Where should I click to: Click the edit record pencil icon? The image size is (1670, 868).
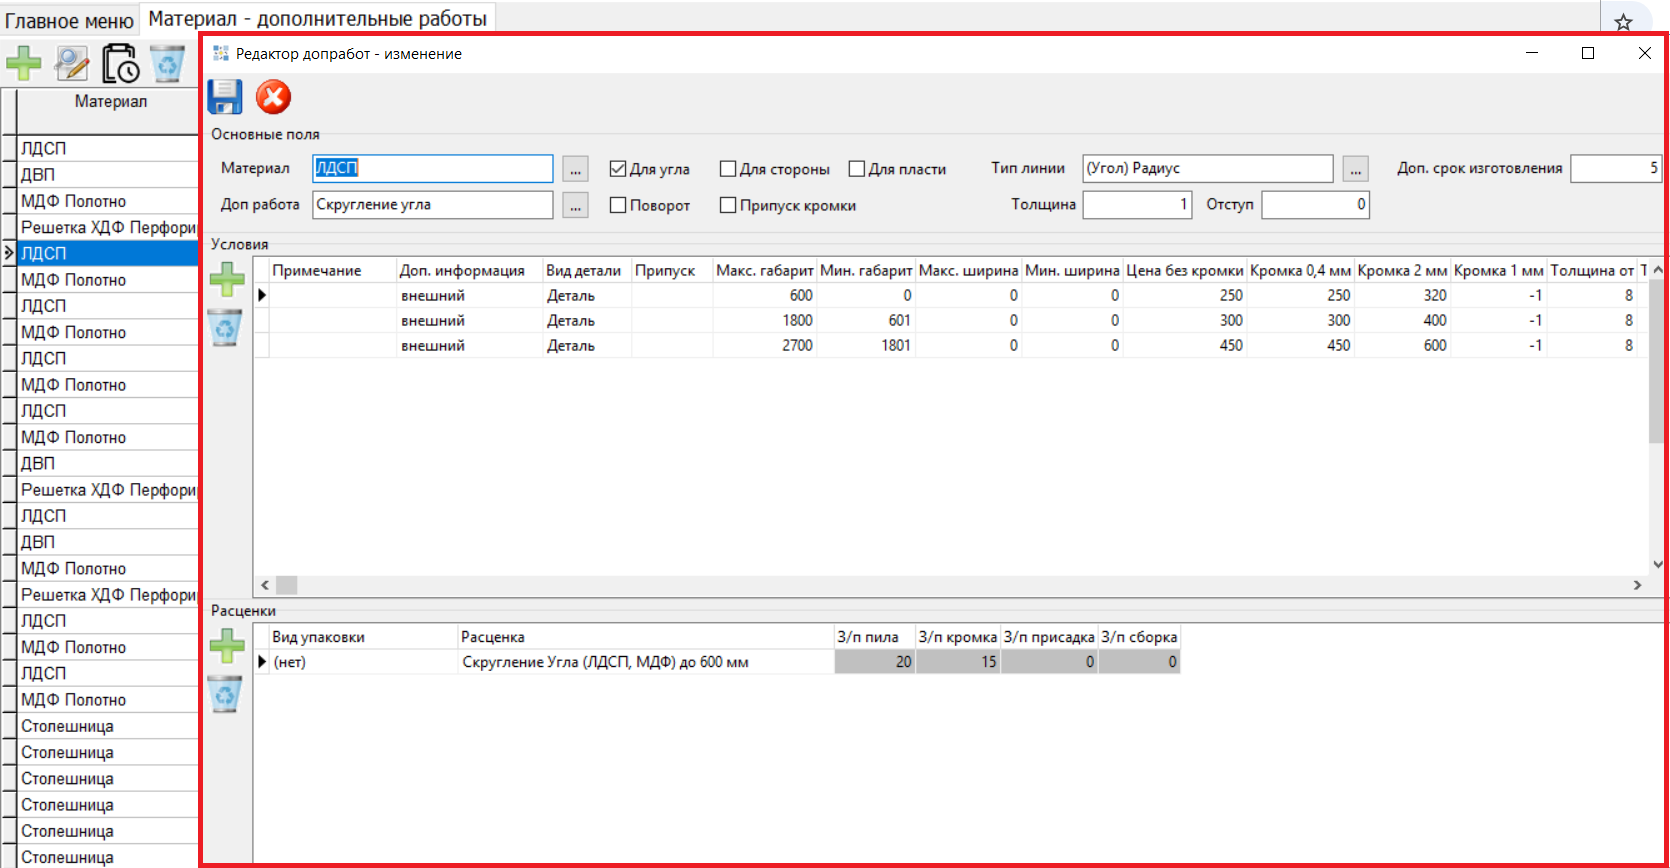click(72, 64)
